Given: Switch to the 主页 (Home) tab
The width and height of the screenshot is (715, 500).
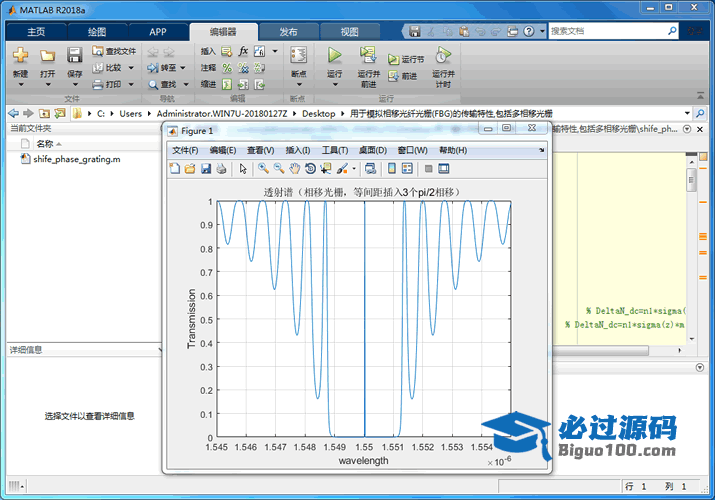Looking at the screenshot, I should [36, 32].
